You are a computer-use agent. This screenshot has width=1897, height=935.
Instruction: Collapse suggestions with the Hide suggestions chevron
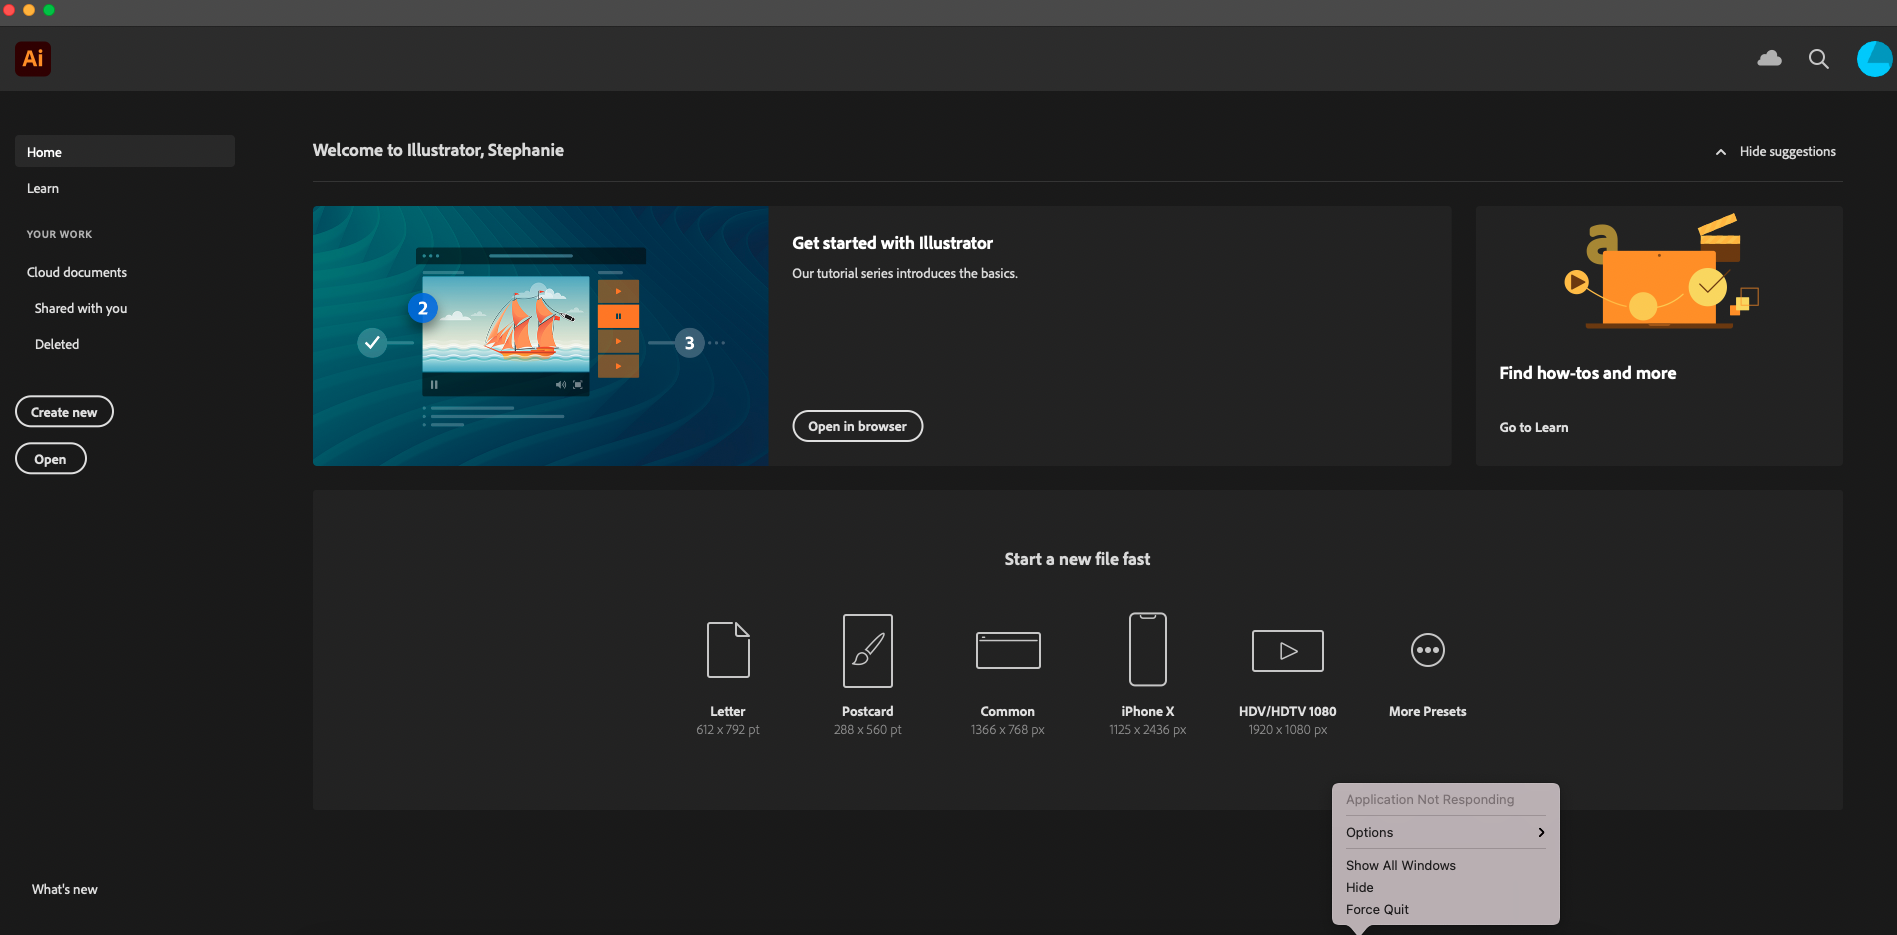pyautogui.click(x=1721, y=152)
